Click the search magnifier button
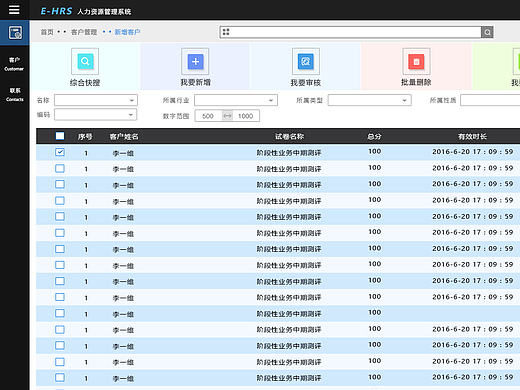Image resolution: width=520 pixels, height=390 pixels. [x=487, y=32]
